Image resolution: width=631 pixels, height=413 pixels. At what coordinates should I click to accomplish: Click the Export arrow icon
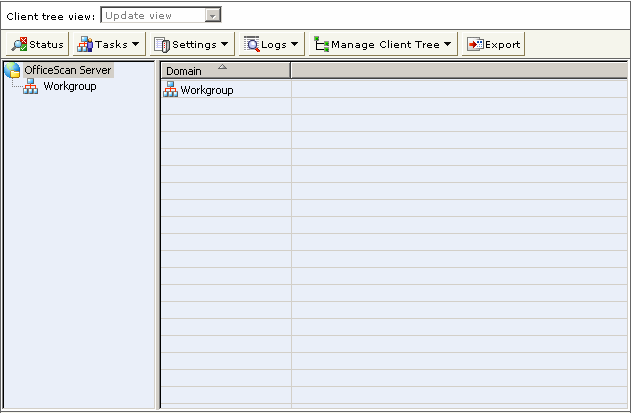point(475,44)
